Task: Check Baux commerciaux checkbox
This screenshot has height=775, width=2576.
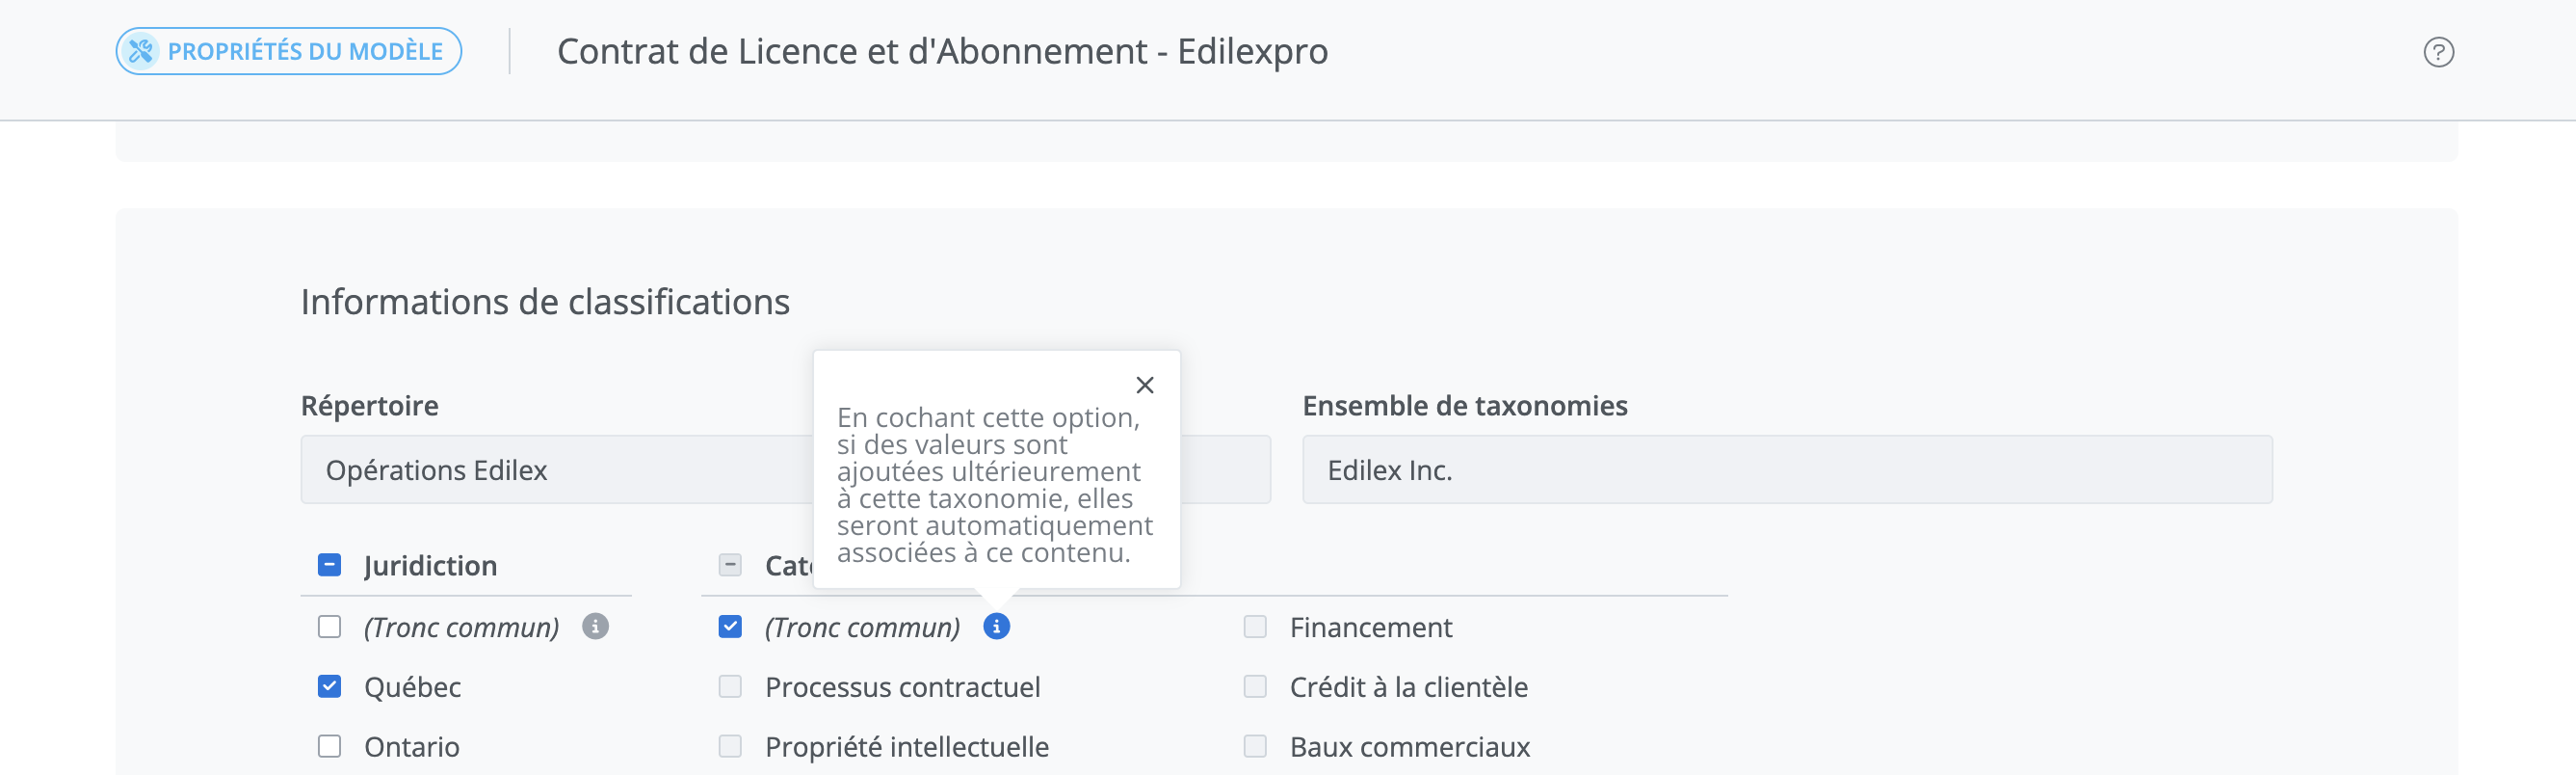Action: coord(1255,747)
